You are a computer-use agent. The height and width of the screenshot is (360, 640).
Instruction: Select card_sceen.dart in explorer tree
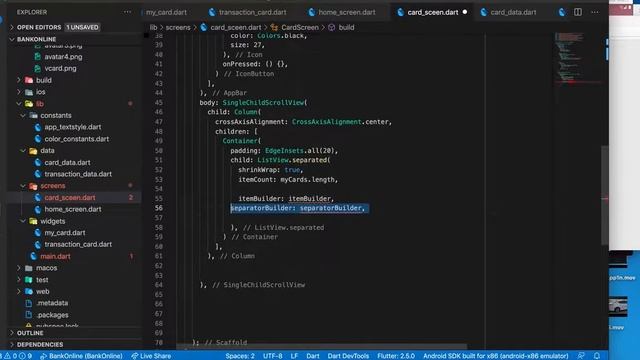tap(70, 198)
